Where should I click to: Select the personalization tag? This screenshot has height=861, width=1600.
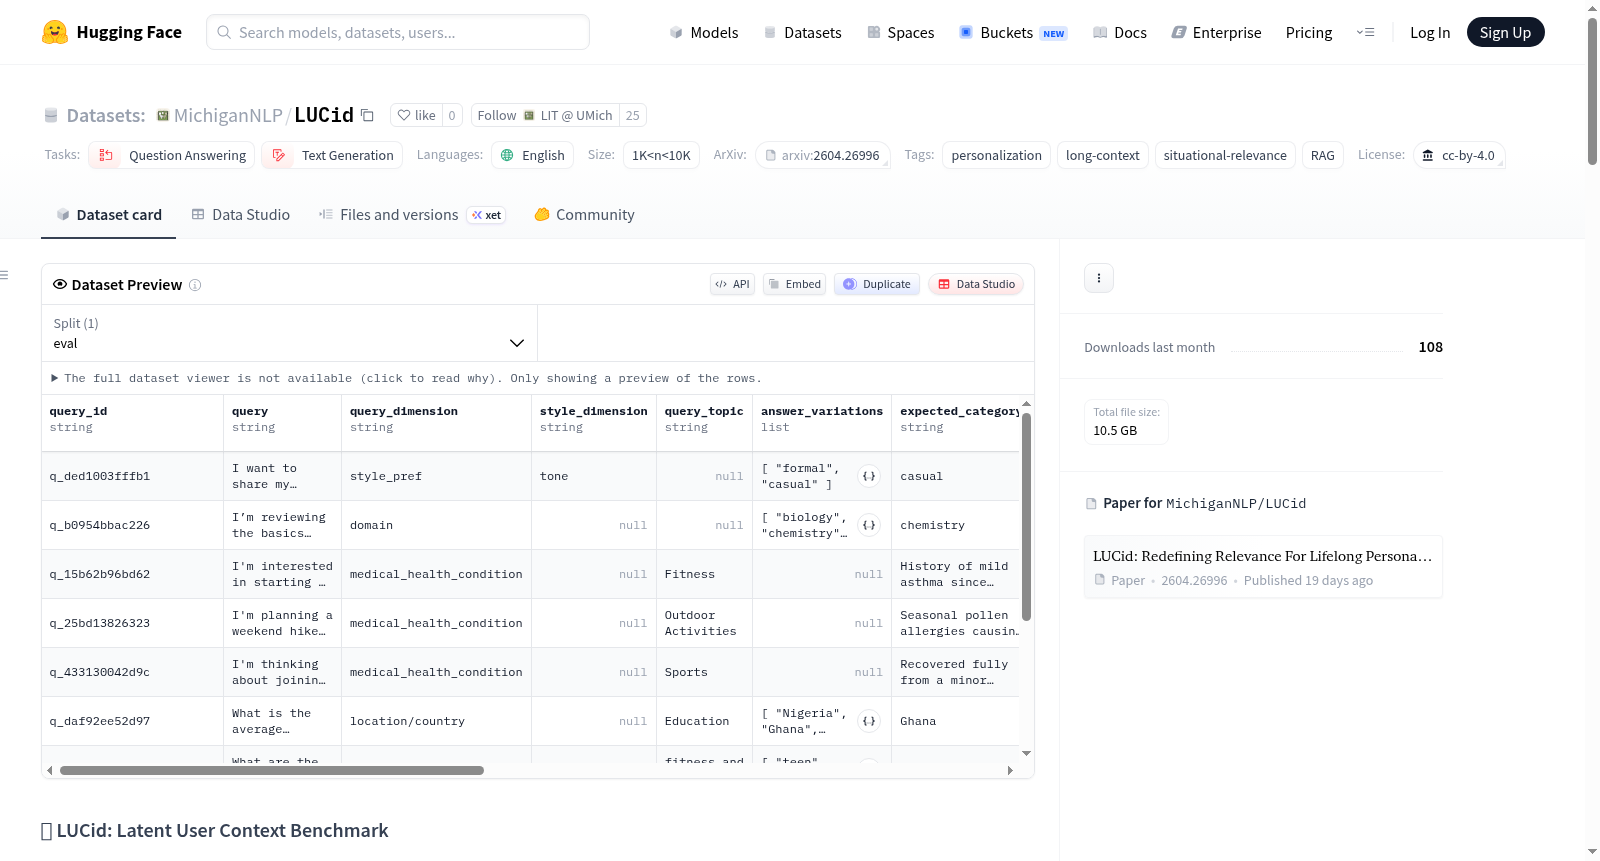point(996,155)
